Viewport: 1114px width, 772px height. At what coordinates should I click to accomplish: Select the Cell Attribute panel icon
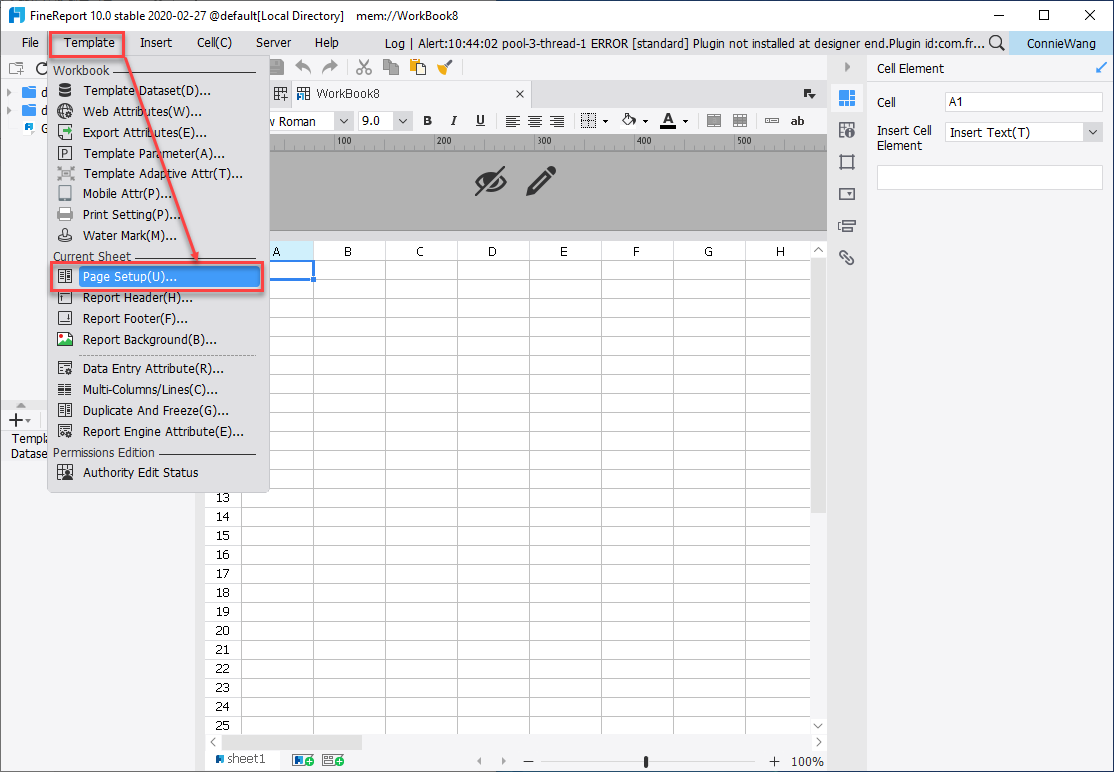click(847, 130)
